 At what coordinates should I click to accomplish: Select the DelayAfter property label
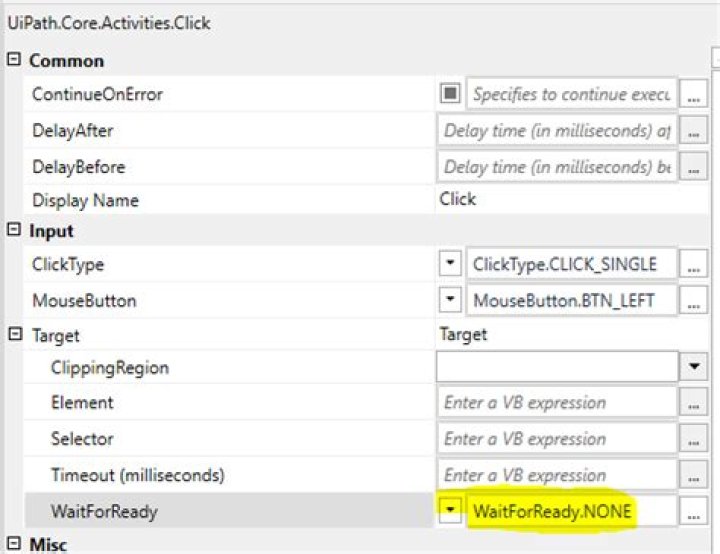point(73,130)
